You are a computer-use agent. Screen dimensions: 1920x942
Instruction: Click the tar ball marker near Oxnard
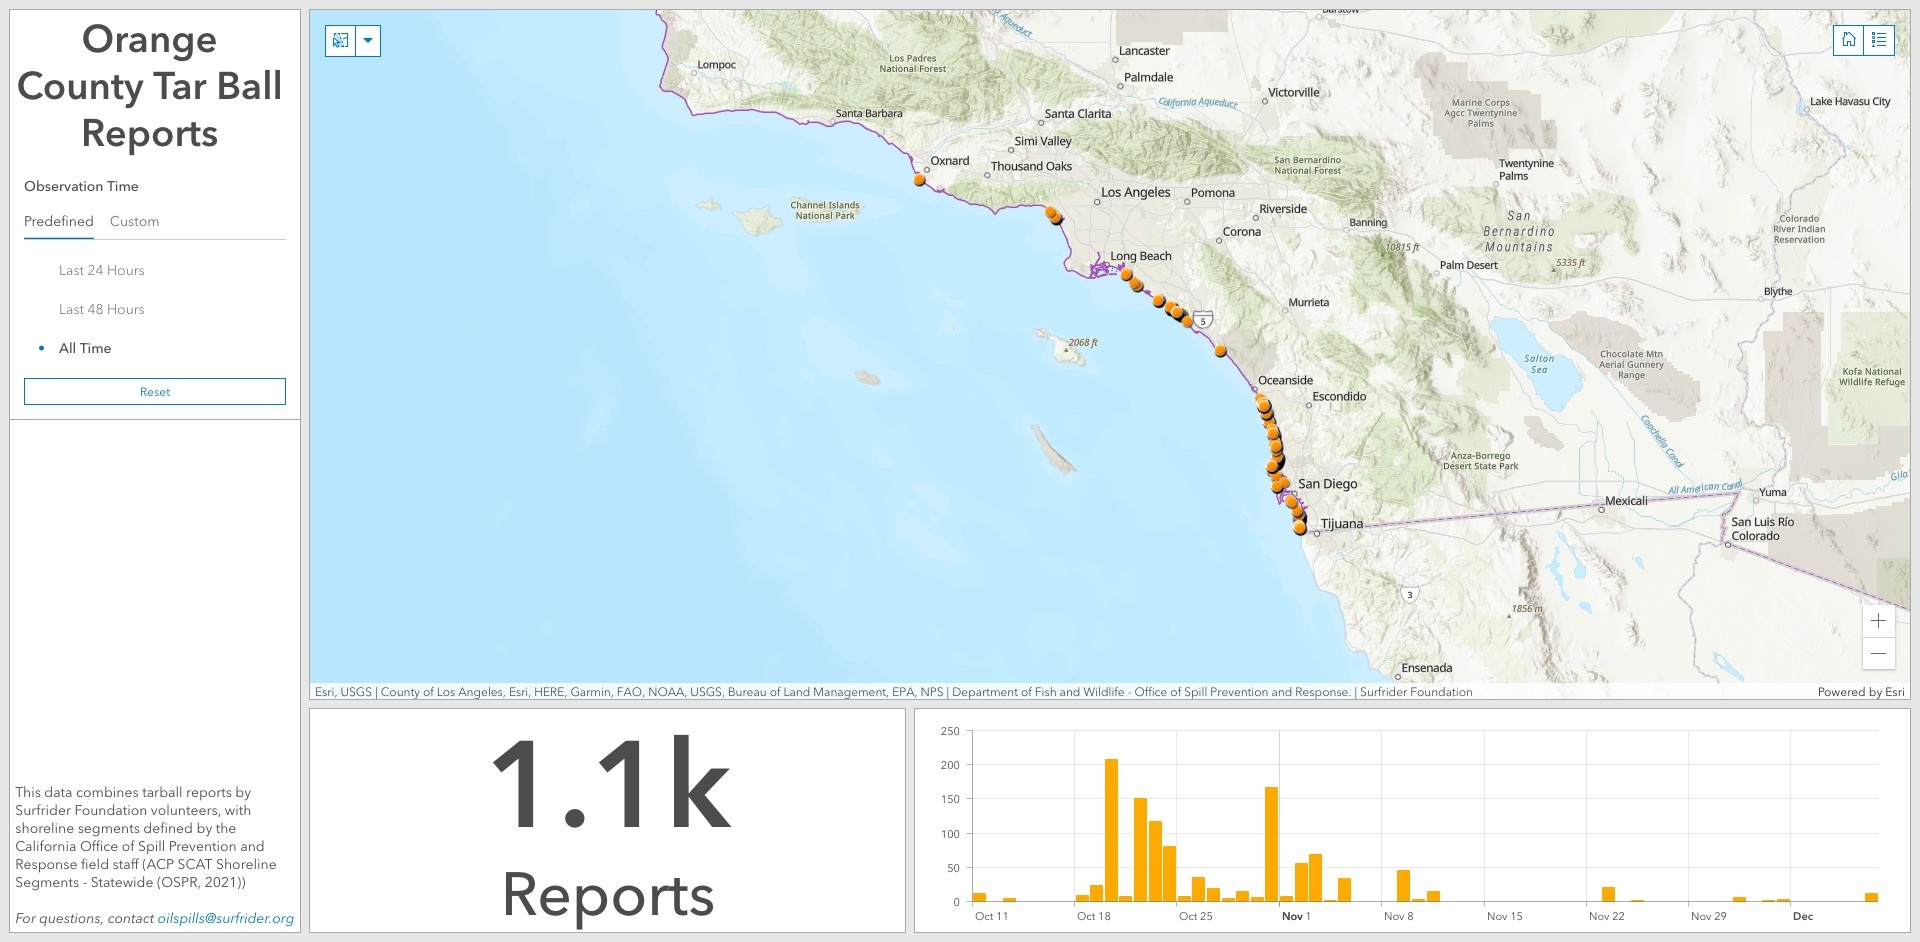coord(919,180)
